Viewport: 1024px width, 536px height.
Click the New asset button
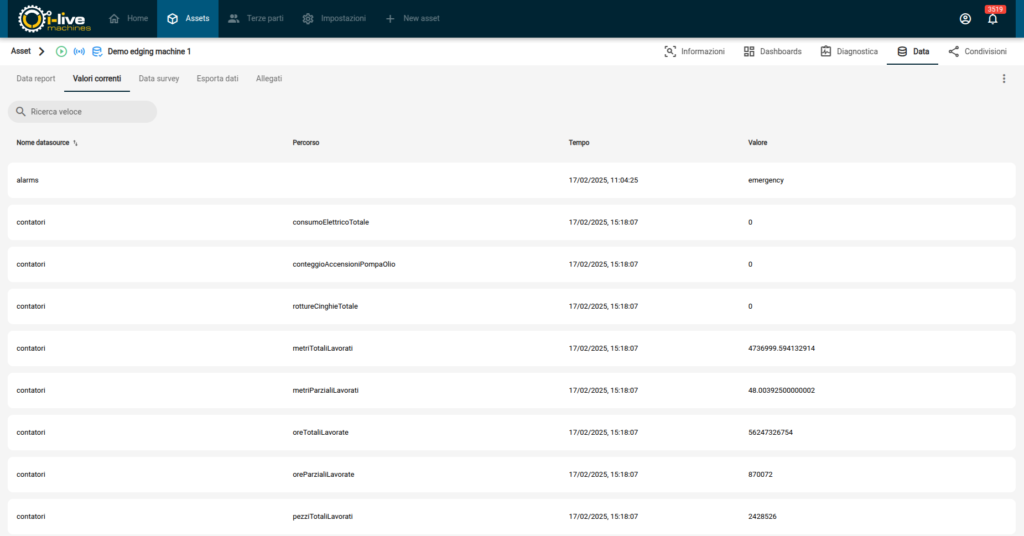pos(412,19)
